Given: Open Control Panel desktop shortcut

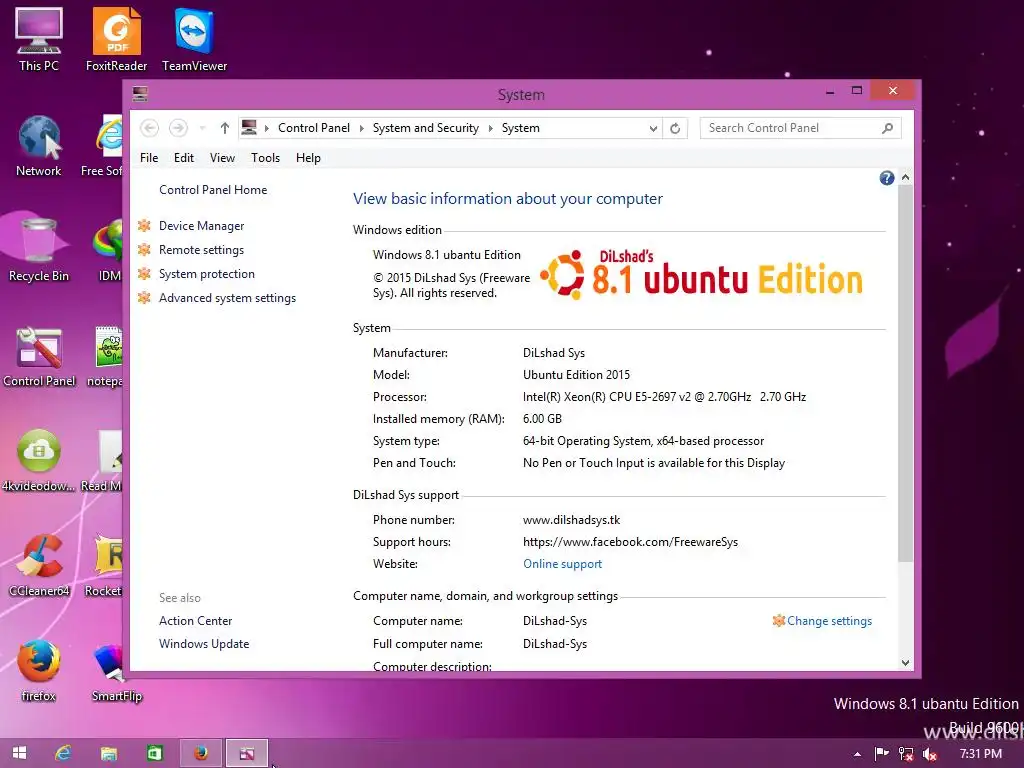Looking at the screenshot, I should coord(39,356).
